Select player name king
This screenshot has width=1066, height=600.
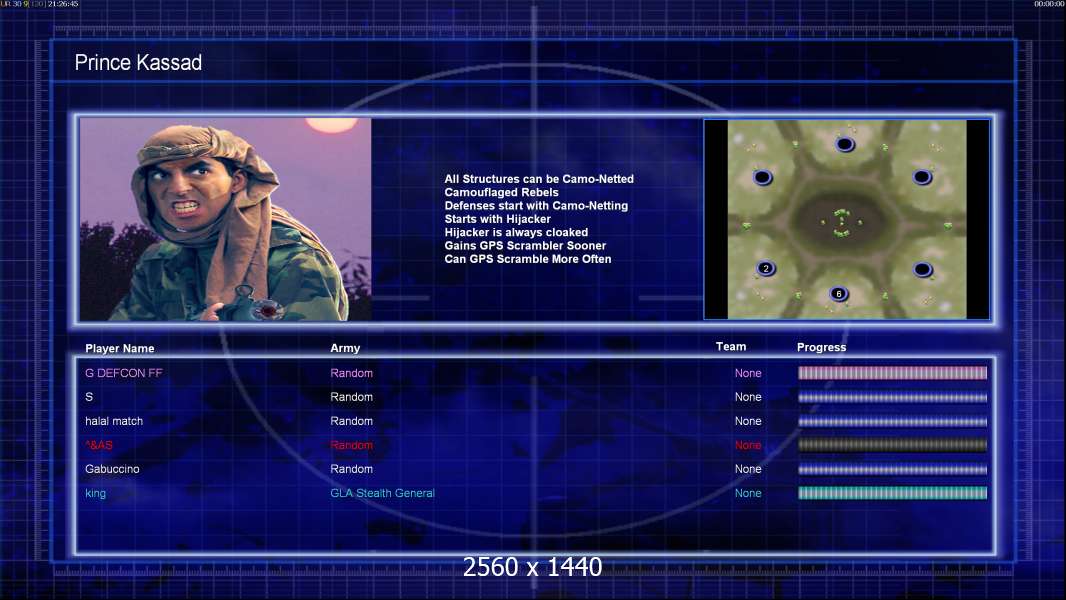click(x=95, y=493)
